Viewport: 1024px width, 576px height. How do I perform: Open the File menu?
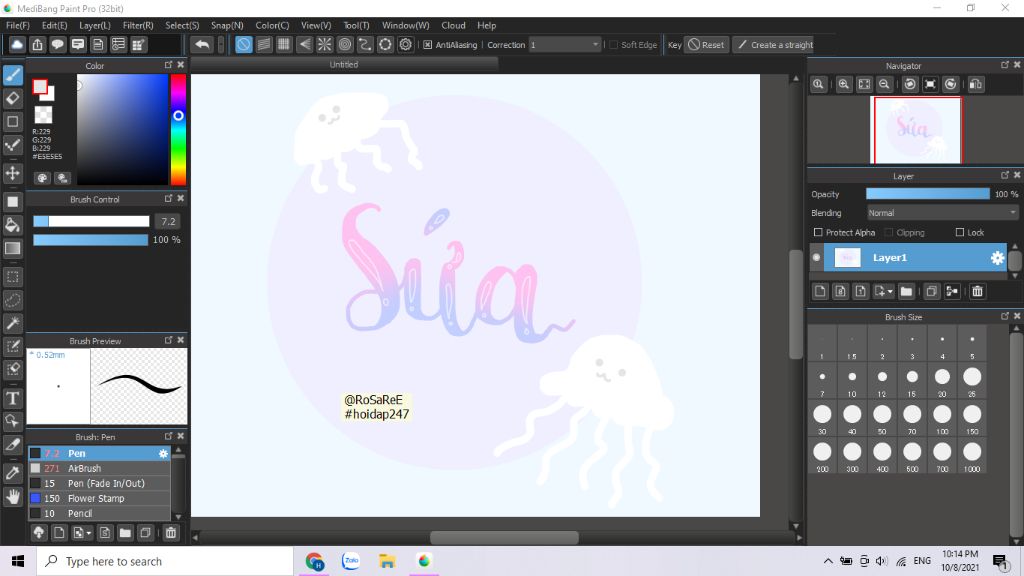tap(18, 25)
